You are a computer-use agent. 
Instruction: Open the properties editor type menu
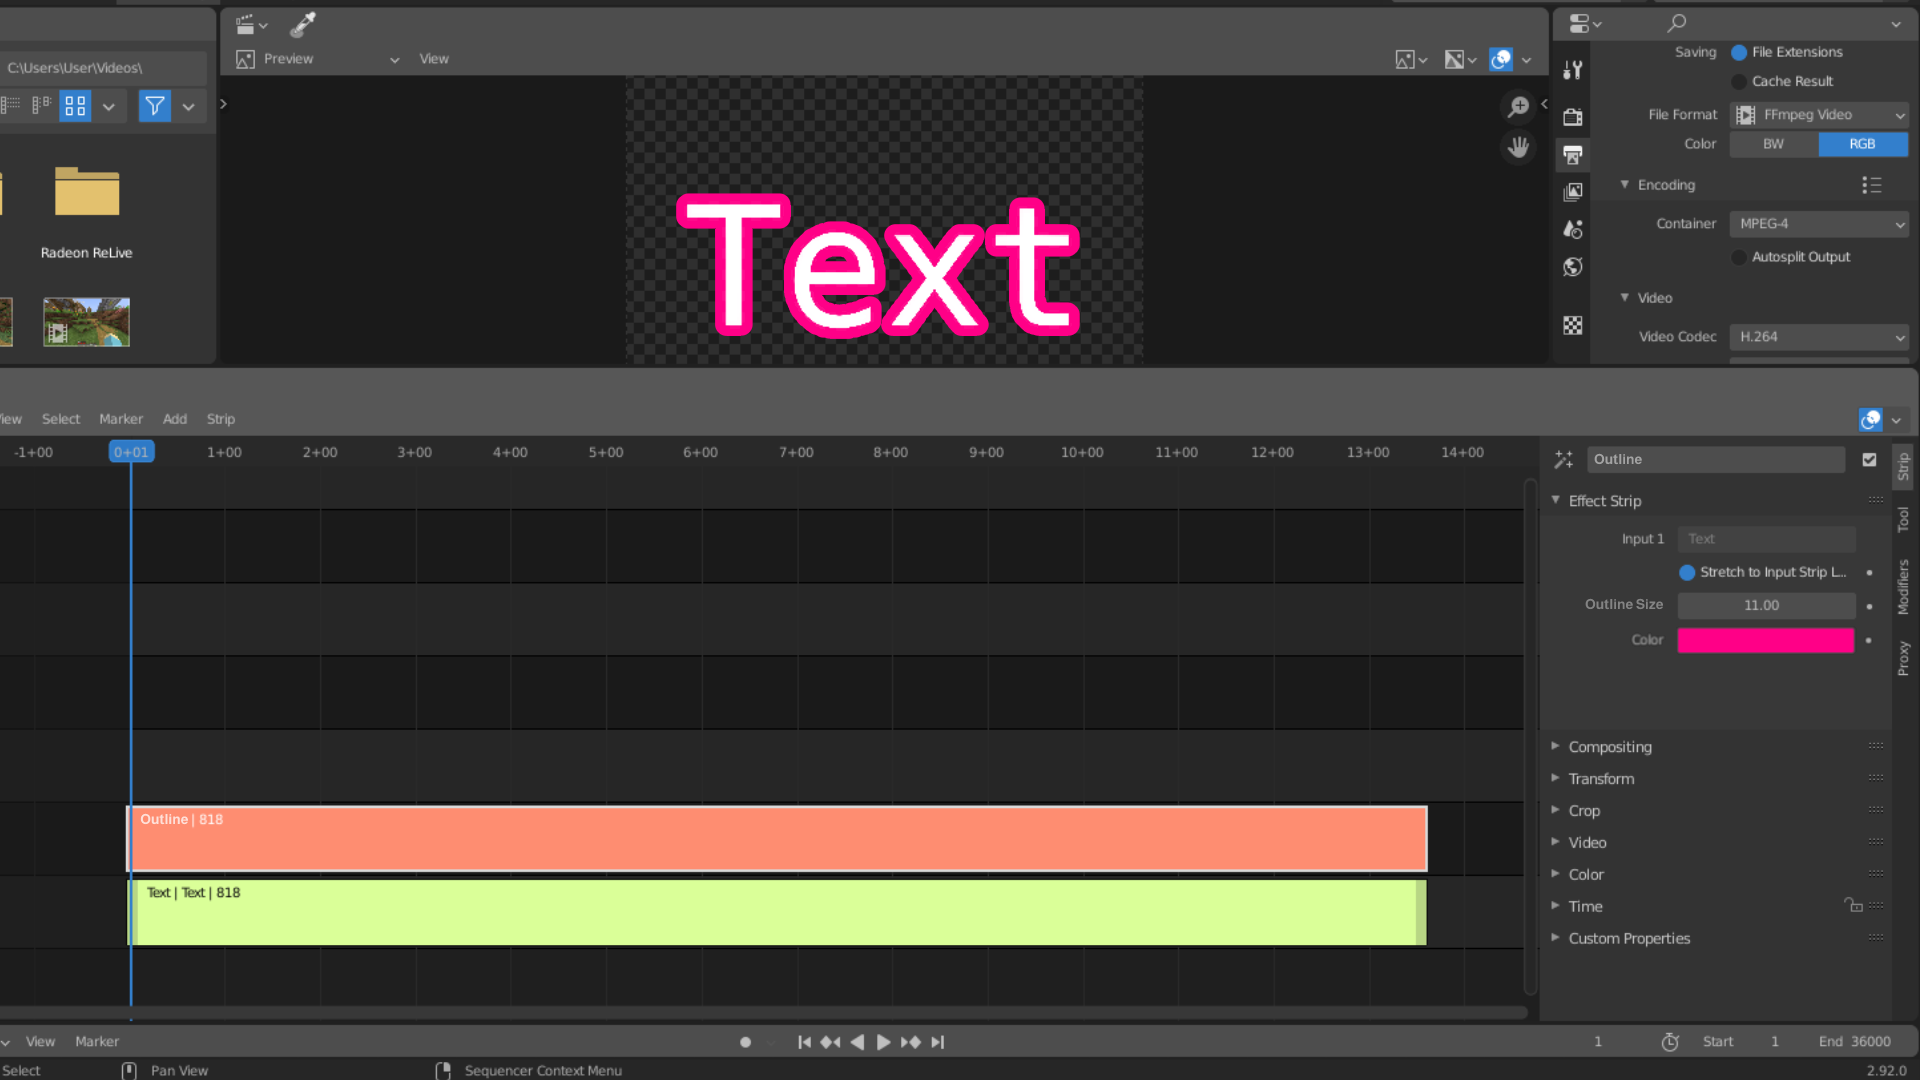[1585, 23]
